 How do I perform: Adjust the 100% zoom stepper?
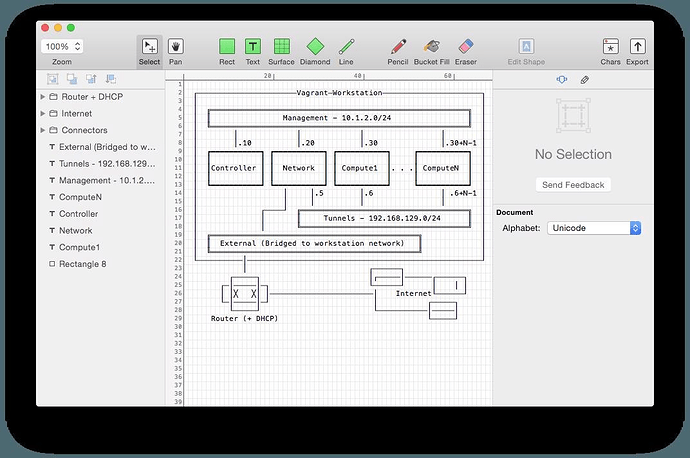(x=77, y=46)
